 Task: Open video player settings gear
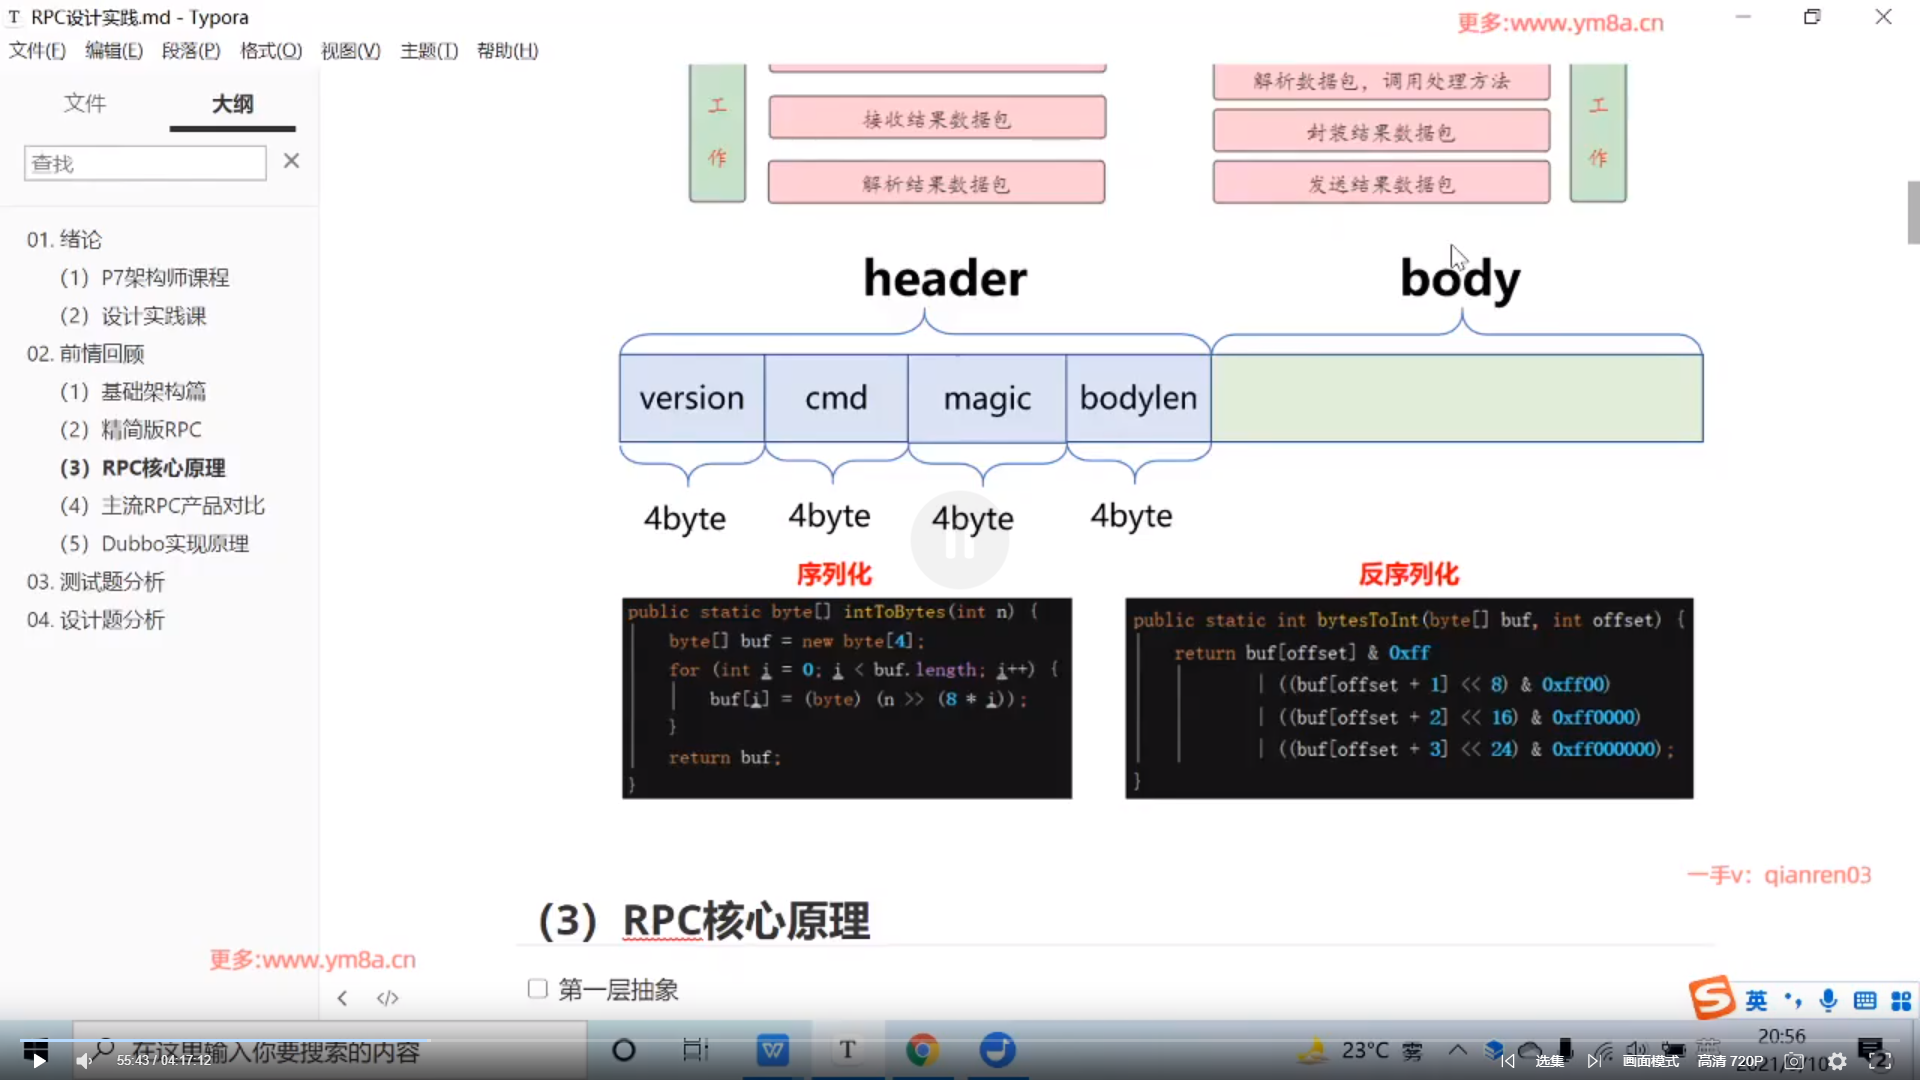point(1837,1061)
